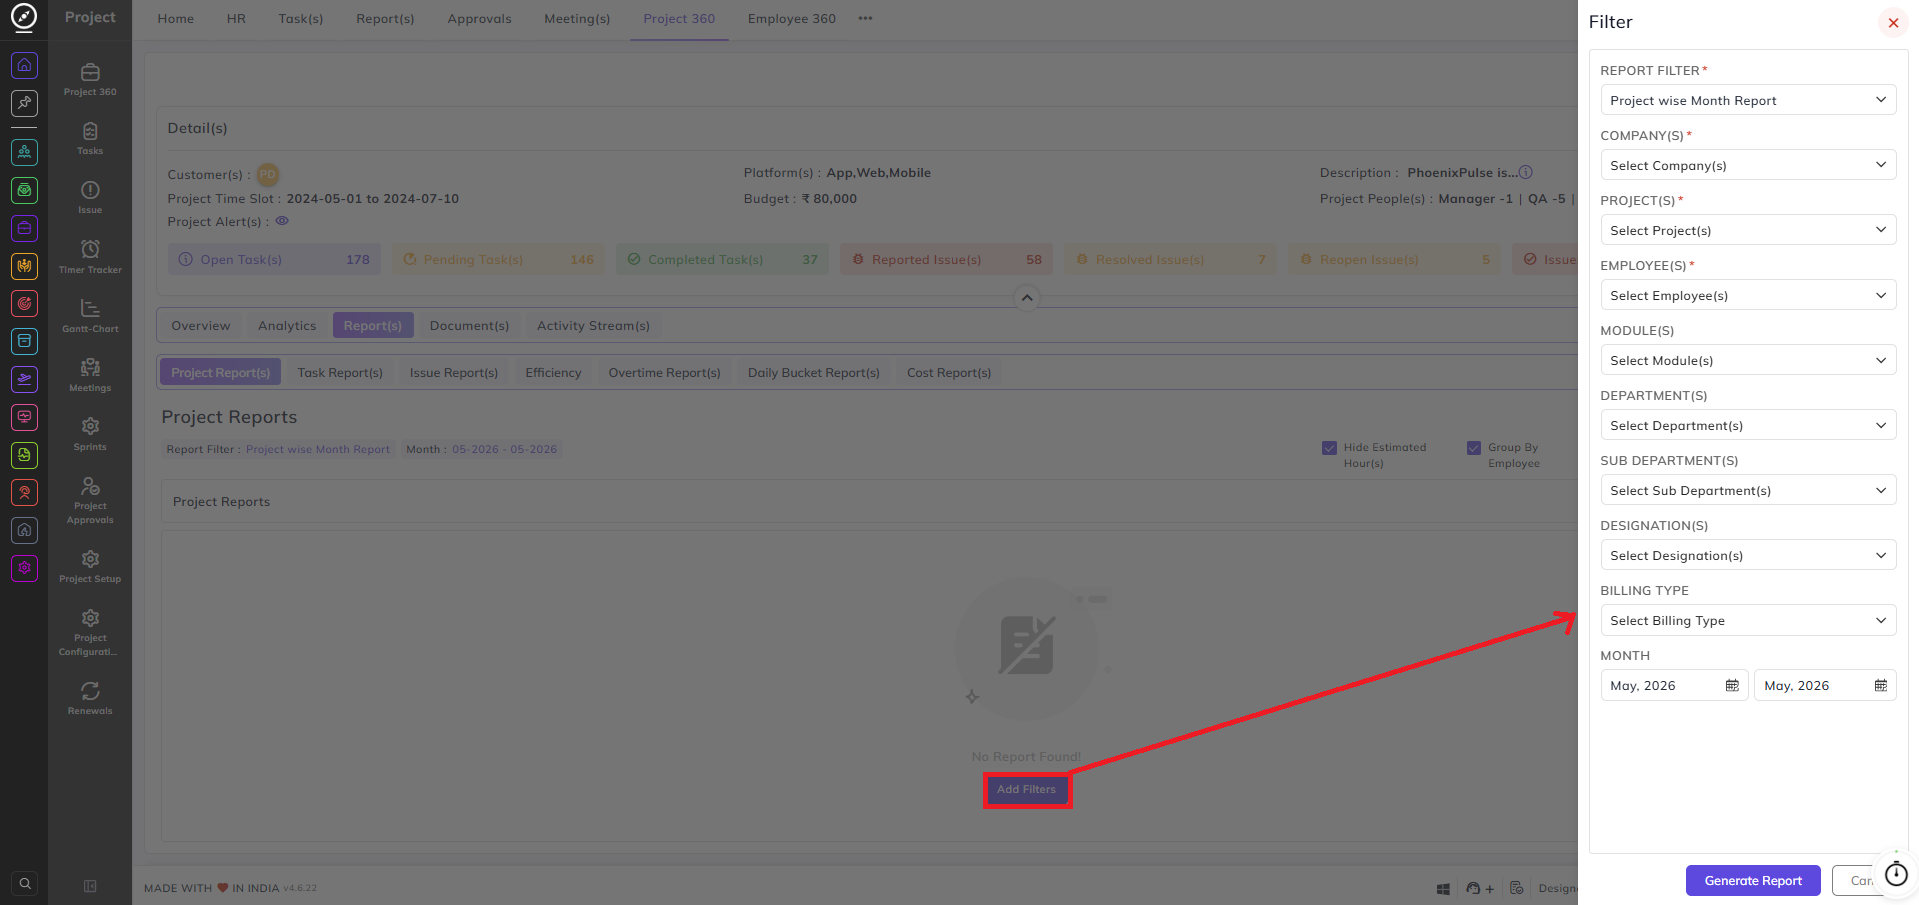Open Select Employee(s) dropdown
This screenshot has width=1919, height=905.
click(1748, 295)
